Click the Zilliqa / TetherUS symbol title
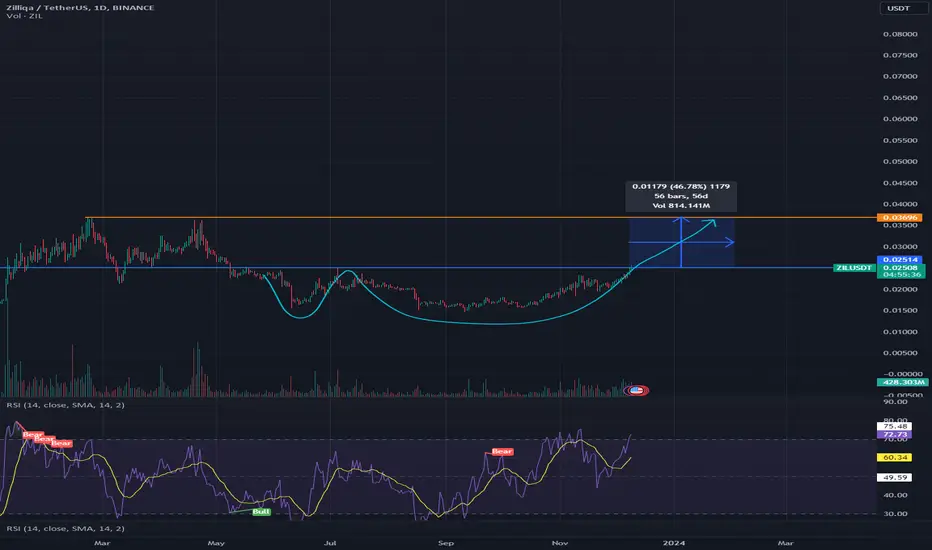 pos(80,8)
